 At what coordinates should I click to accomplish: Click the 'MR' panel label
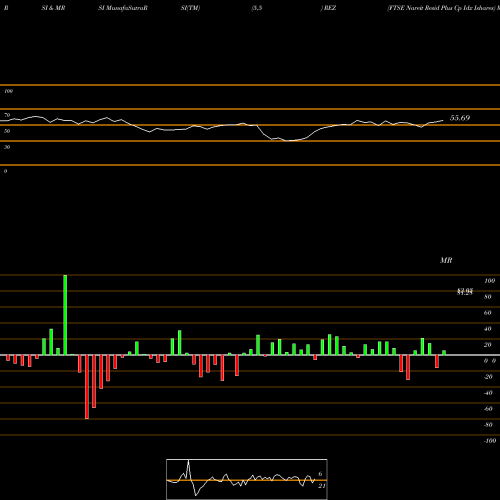coord(446,260)
